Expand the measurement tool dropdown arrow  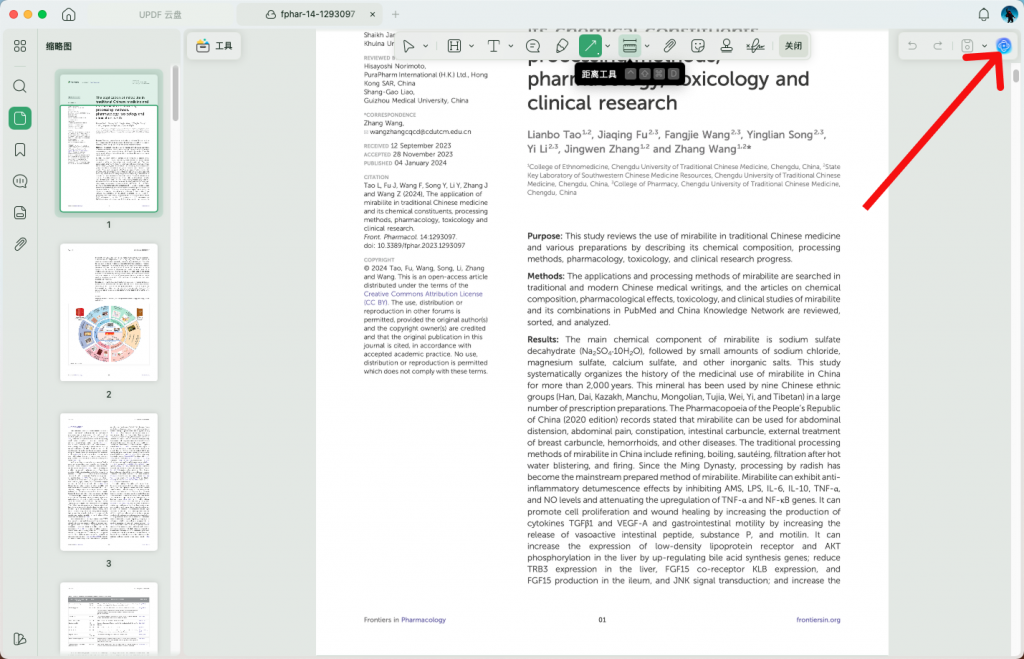[x=647, y=46]
